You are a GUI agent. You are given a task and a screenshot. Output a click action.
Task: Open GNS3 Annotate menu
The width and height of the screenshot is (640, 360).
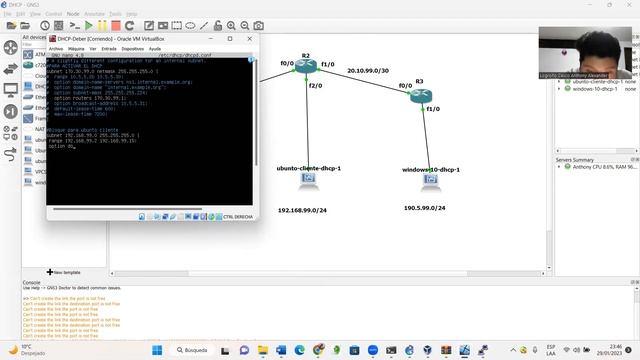[x=94, y=14]
